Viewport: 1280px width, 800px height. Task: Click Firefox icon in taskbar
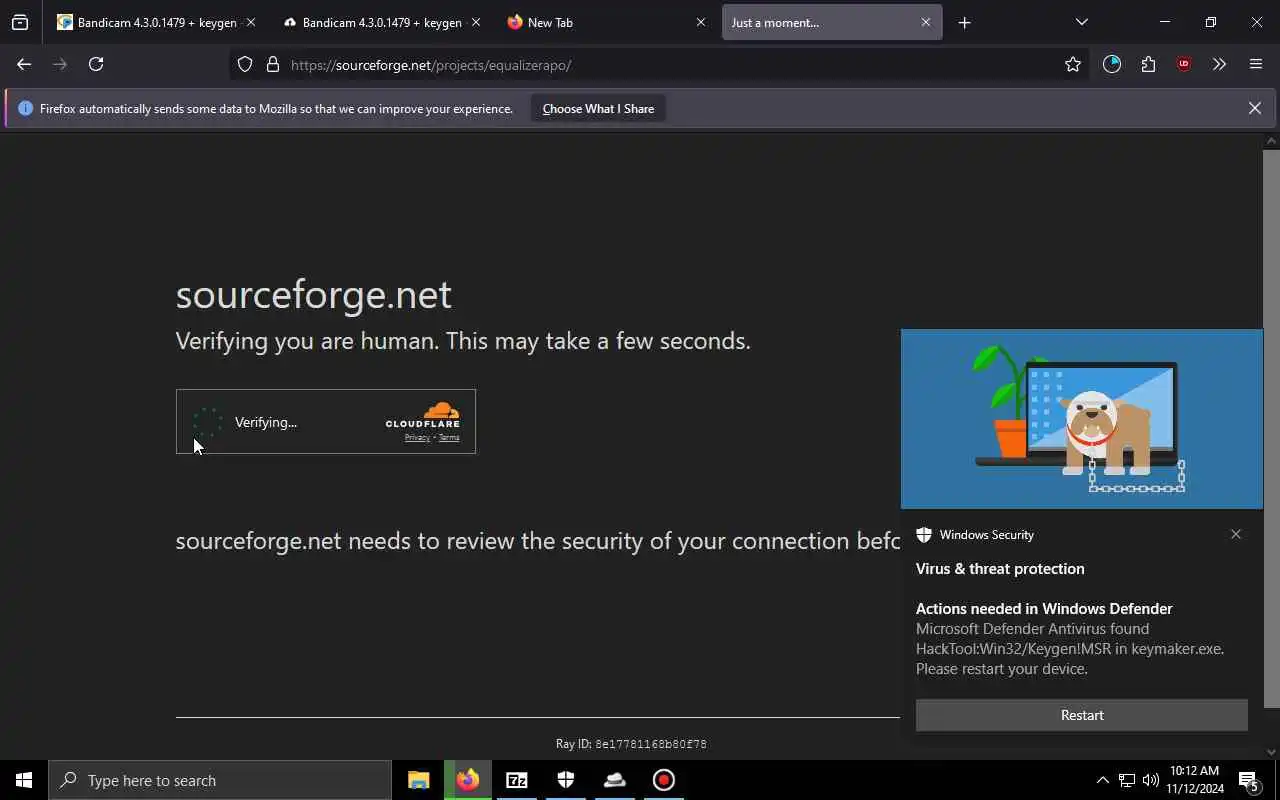(468, 780)
